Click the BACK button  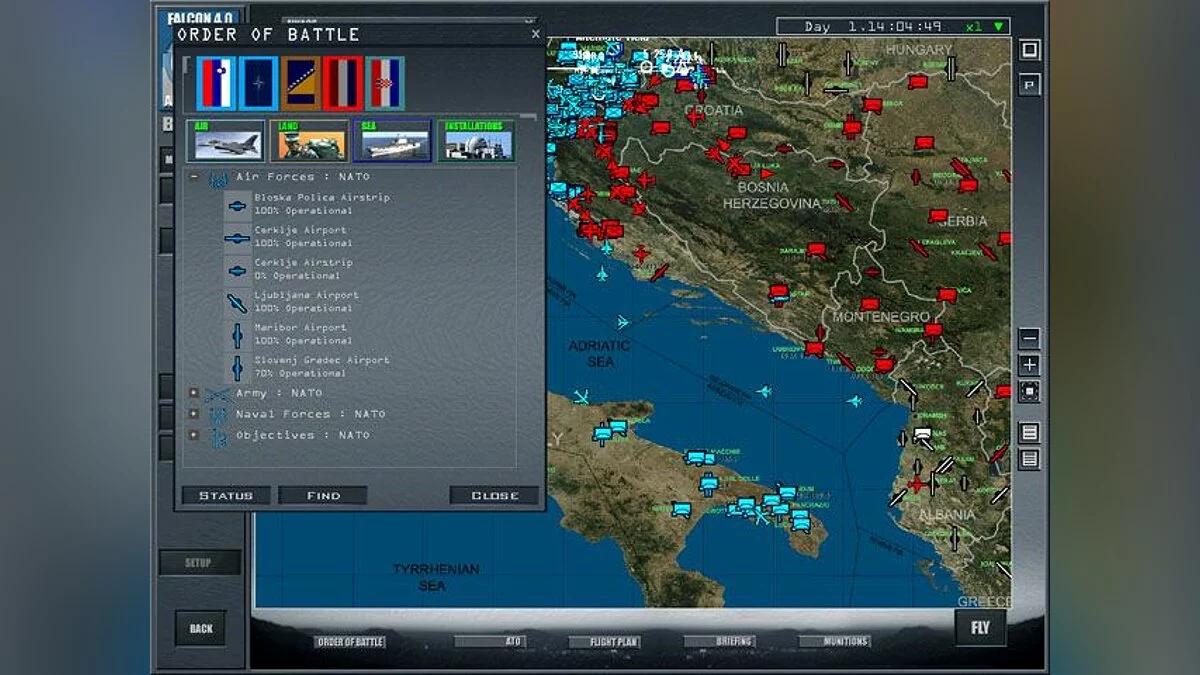click(201, 628)
